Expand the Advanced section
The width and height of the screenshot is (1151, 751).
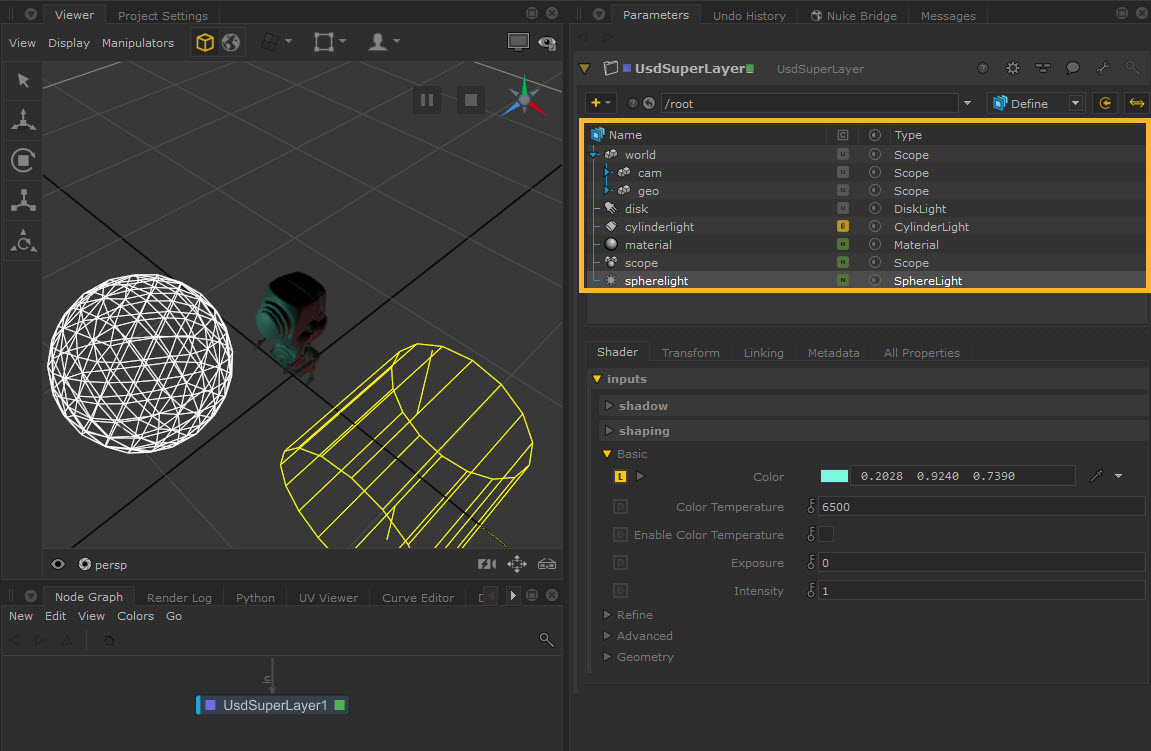tap(644, 636)
